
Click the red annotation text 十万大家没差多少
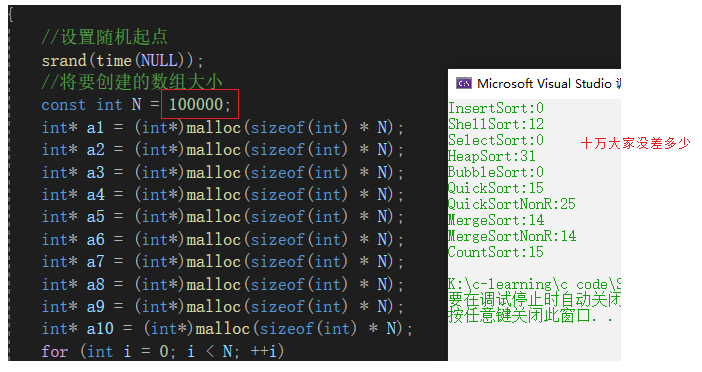(x=635, y=143)
